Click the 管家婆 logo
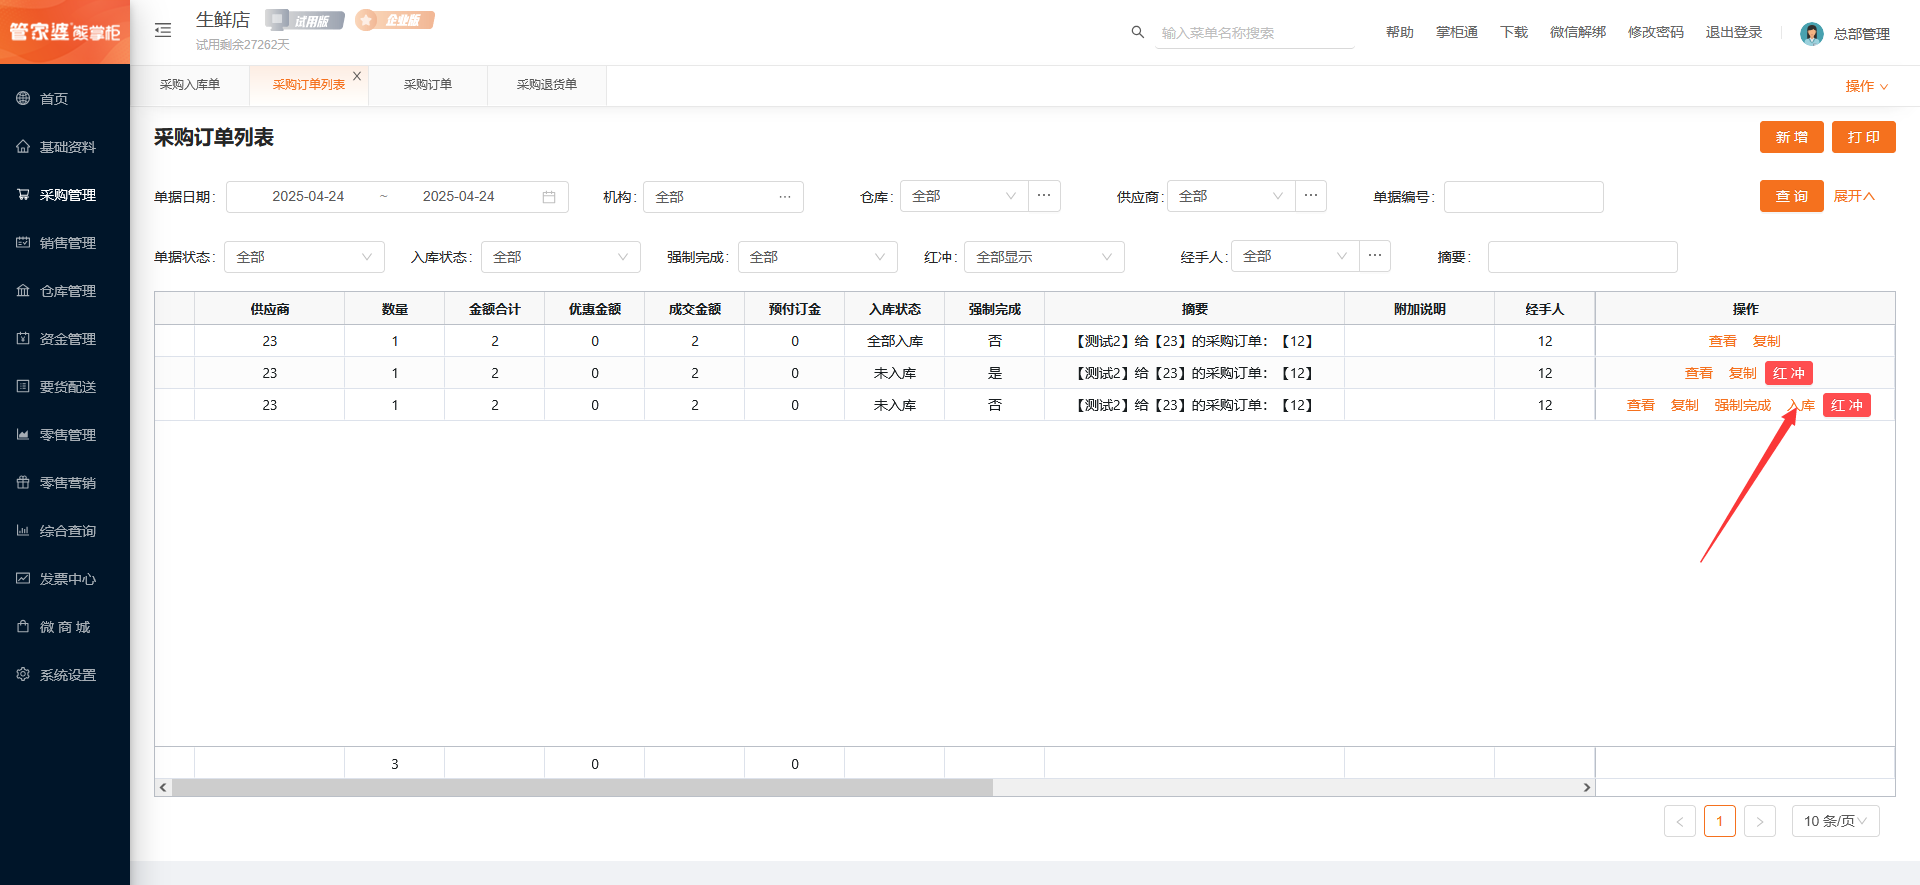This screenshot has height=885, width=1920. (65, 32)
